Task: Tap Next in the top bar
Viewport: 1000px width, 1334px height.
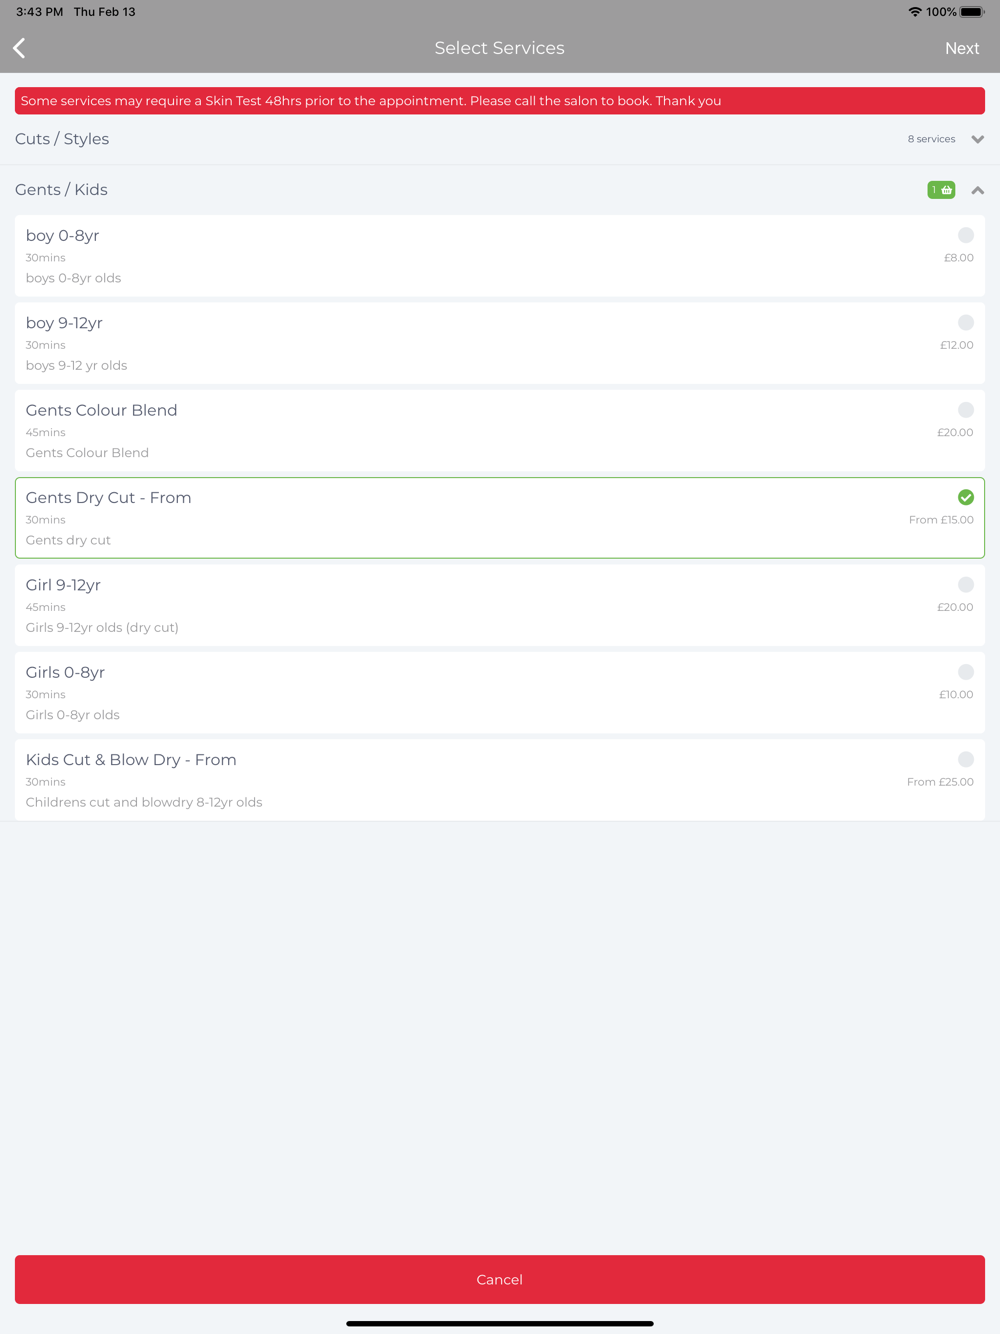Action: tap(962, 48)
